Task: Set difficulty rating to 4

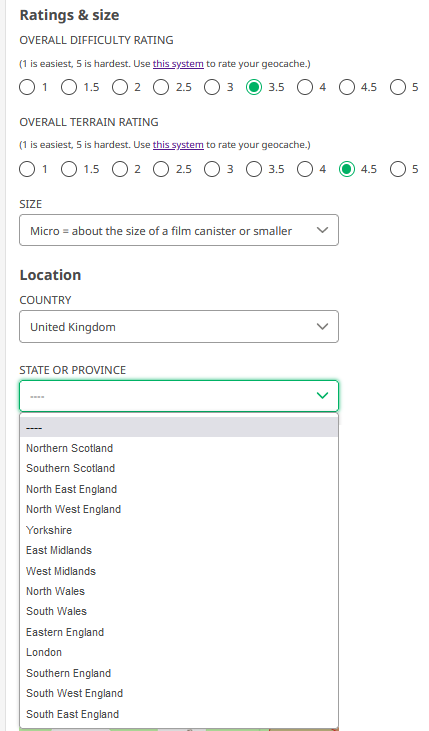Action: tap(305, 87)
